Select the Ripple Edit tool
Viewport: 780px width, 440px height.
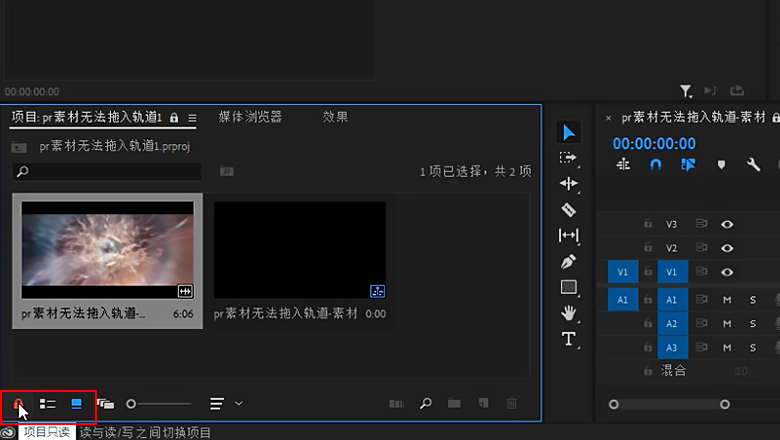(x=568, y=183)
